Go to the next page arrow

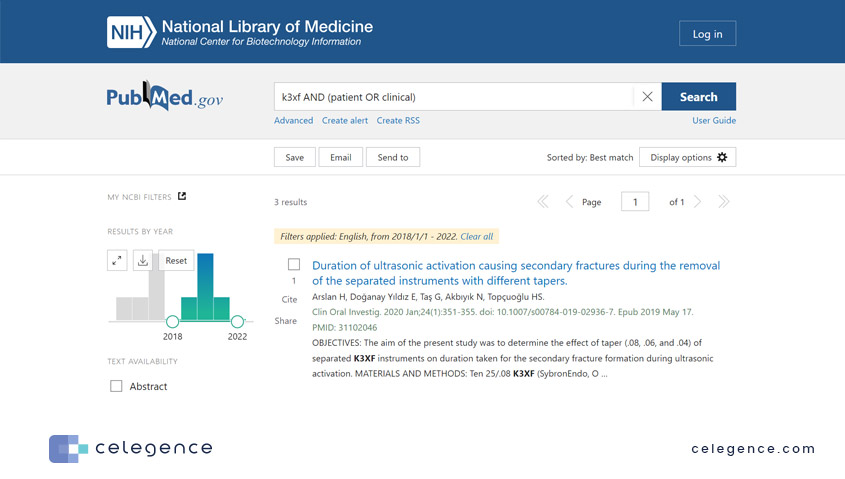tap(697, 202)
